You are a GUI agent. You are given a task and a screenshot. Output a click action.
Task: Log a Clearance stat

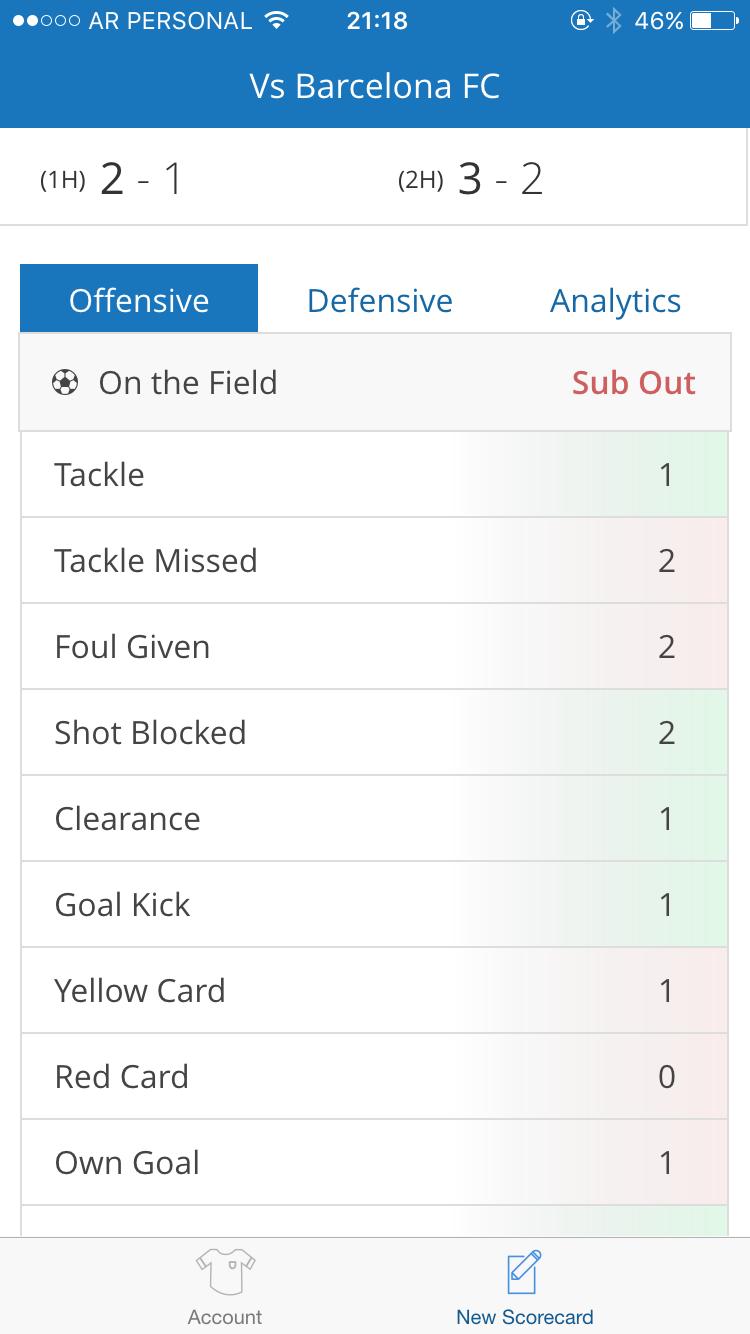click(374, 819)
